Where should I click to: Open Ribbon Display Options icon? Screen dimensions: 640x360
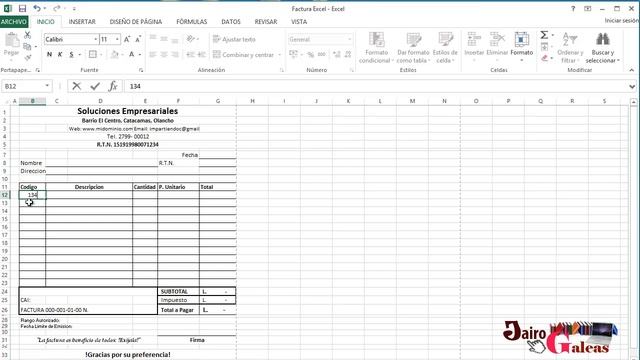pyautogui.click(x=588, y=8)
